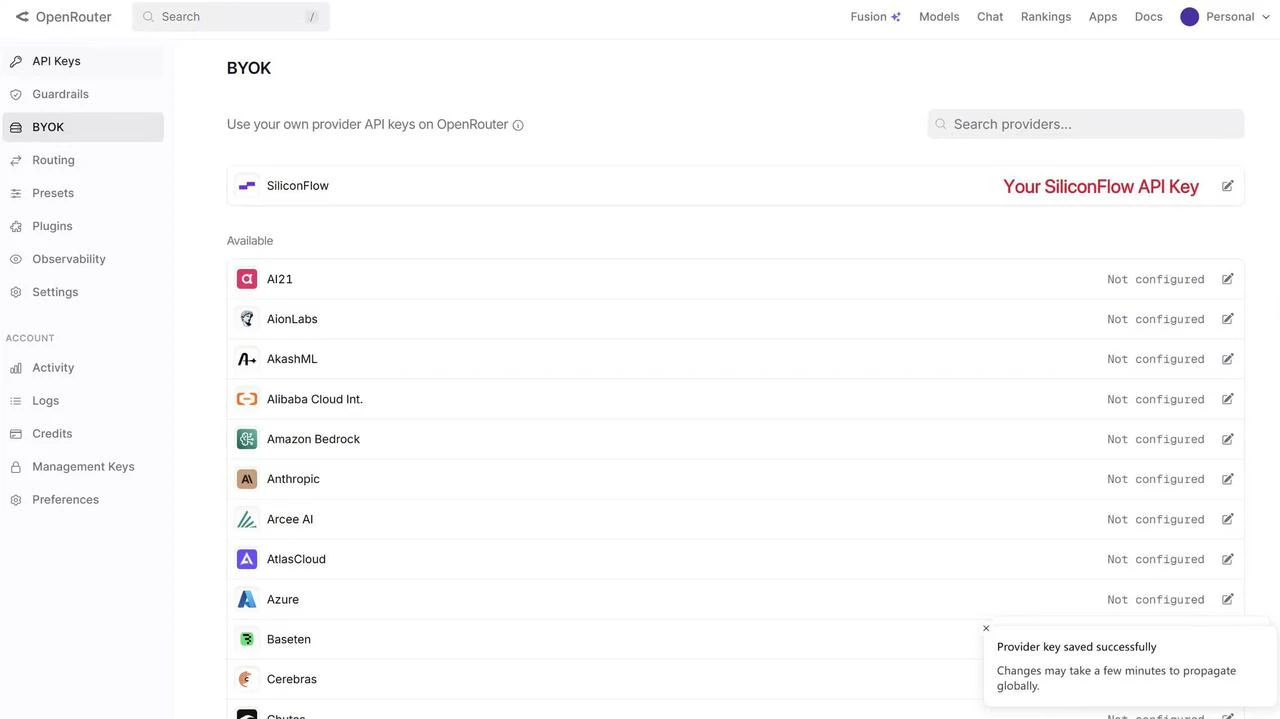Open Logs in account section
The width and height of the screenshot is (1280, 719).
(83, 401)
